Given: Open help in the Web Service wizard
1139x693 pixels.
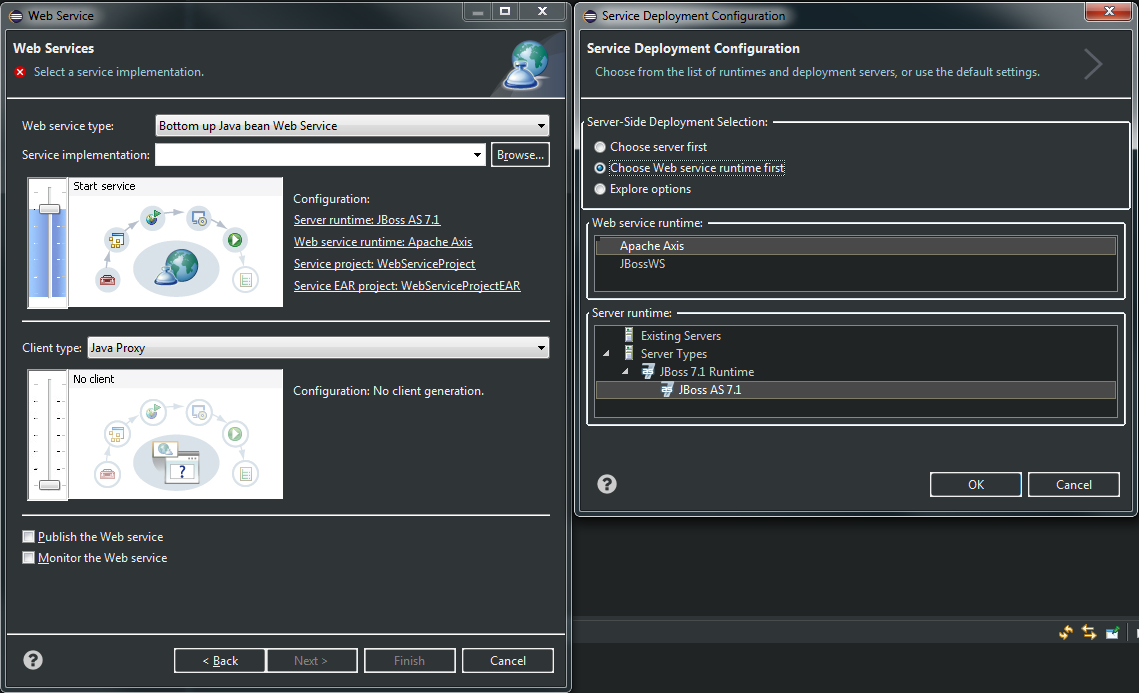Looking at the screenshot, I should tap(33, 660).
